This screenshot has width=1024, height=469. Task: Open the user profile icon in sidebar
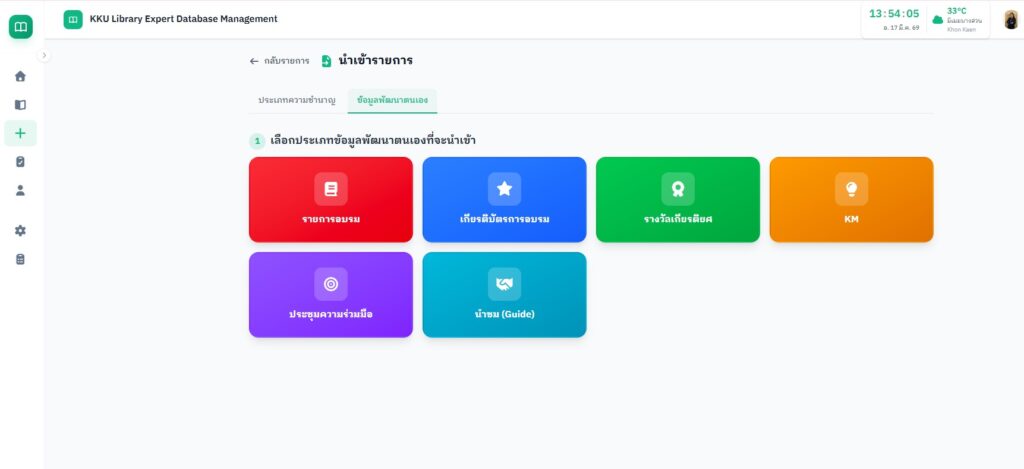point(20,190)
